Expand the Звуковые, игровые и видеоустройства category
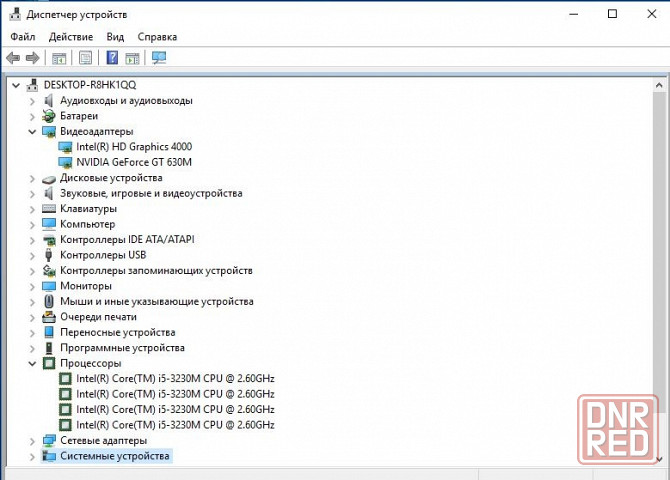Image resolution: width=670 pixels, height=480 pixels. (32, 194)
